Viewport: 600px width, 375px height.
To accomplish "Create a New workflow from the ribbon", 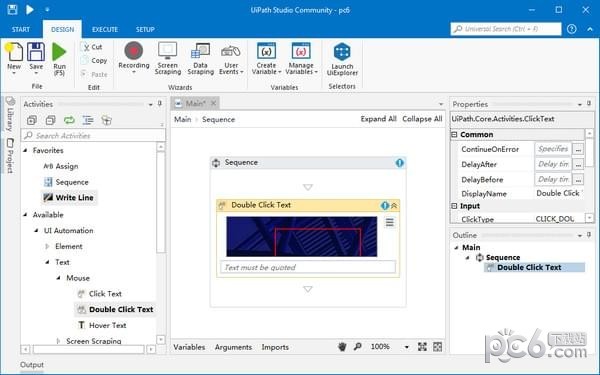I will tap(14, 58).
